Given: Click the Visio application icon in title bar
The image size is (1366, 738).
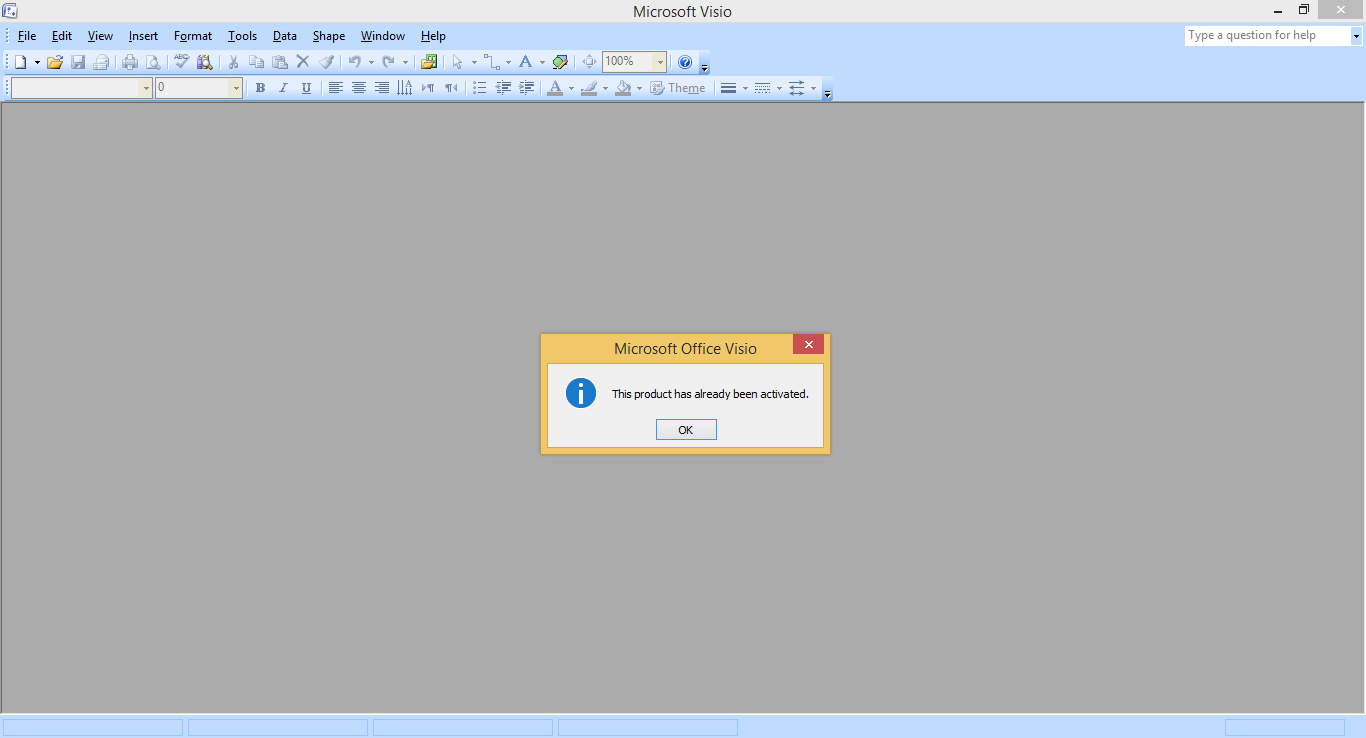Looking at the screenshot, I should pyautogui.click(x=10, y=11).
